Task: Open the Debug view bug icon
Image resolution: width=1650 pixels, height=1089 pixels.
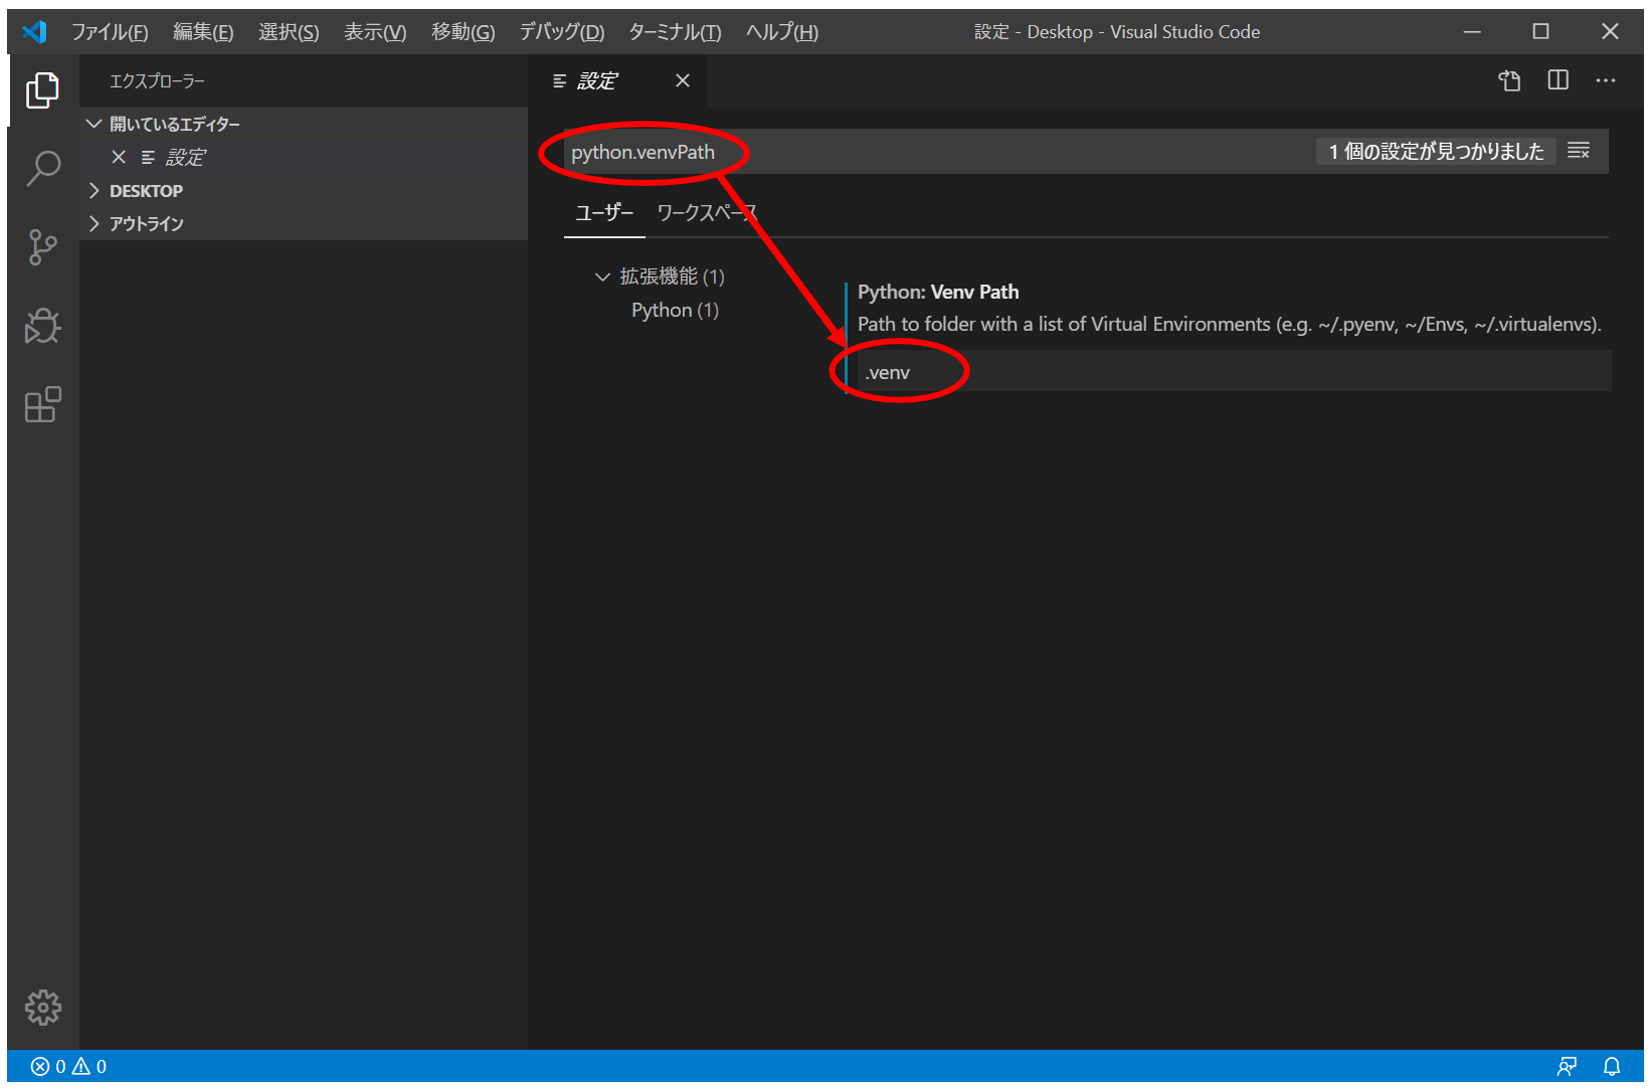Action: [42, 326]
